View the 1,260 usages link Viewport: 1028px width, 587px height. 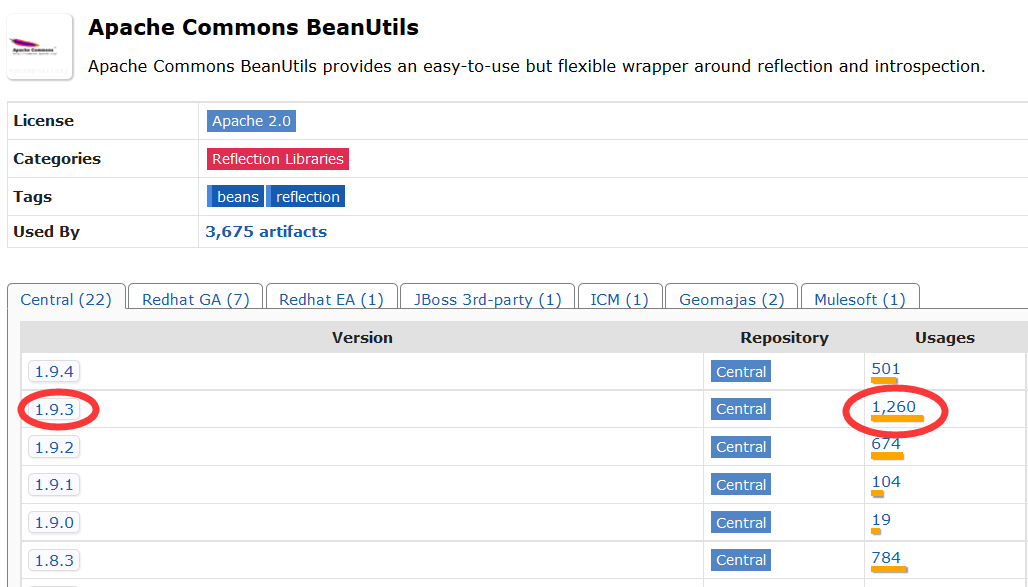point(893,407)
